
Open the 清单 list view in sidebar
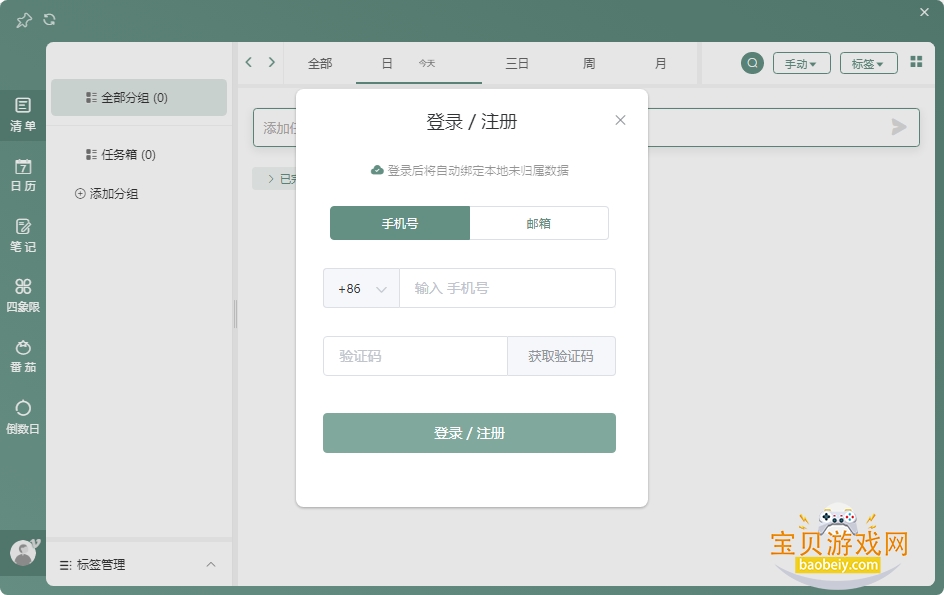(23, 115)
